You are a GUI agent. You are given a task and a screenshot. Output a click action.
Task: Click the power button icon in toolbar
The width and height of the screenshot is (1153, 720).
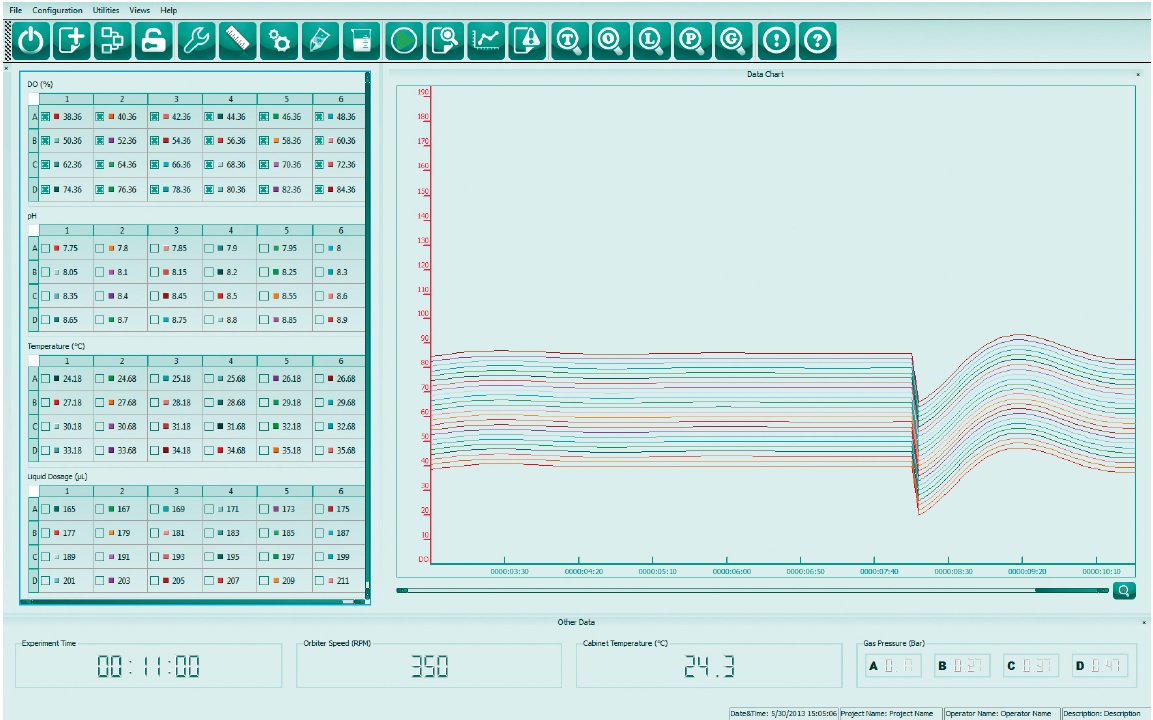(x=31, y=40)
